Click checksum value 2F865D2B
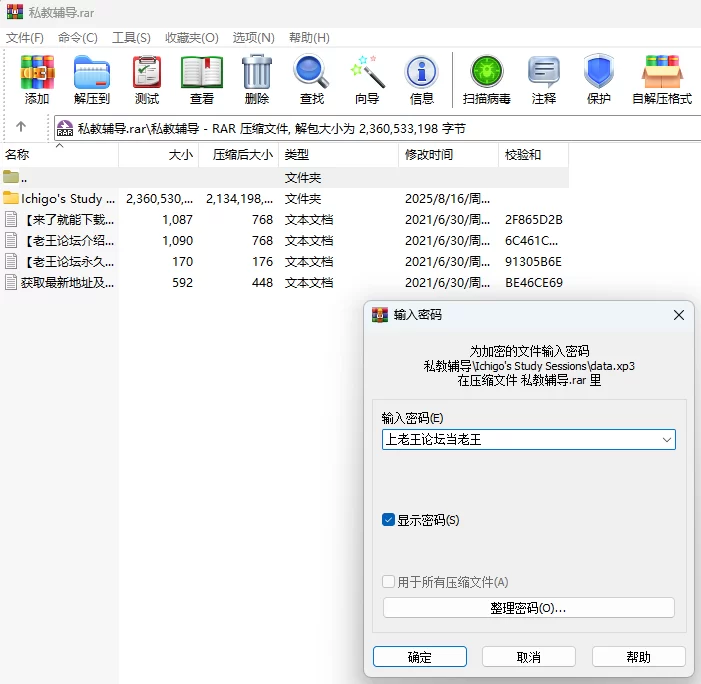The height and width of the screenshot is (684, 701). coord(533,220)
